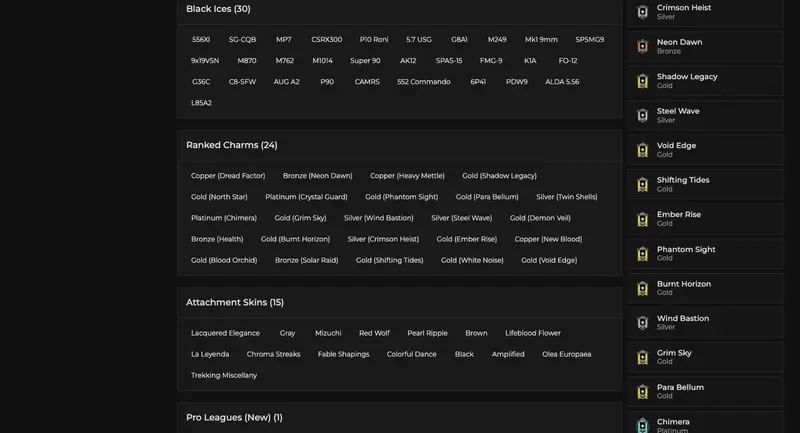Select the Grim Sky gold rank icon

tap(643, 357)
